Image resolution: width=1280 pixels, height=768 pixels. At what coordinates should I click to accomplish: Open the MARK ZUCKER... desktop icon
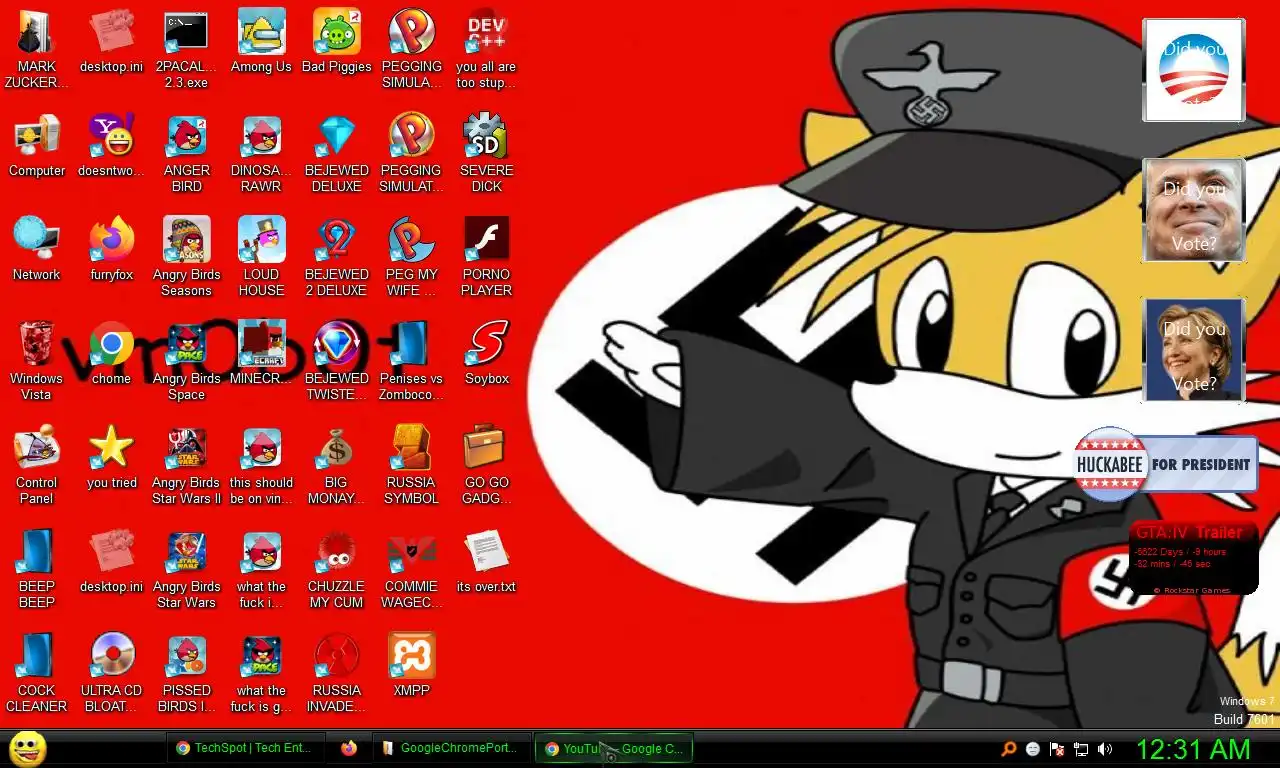pyautogui.click(x=37, y=50)
